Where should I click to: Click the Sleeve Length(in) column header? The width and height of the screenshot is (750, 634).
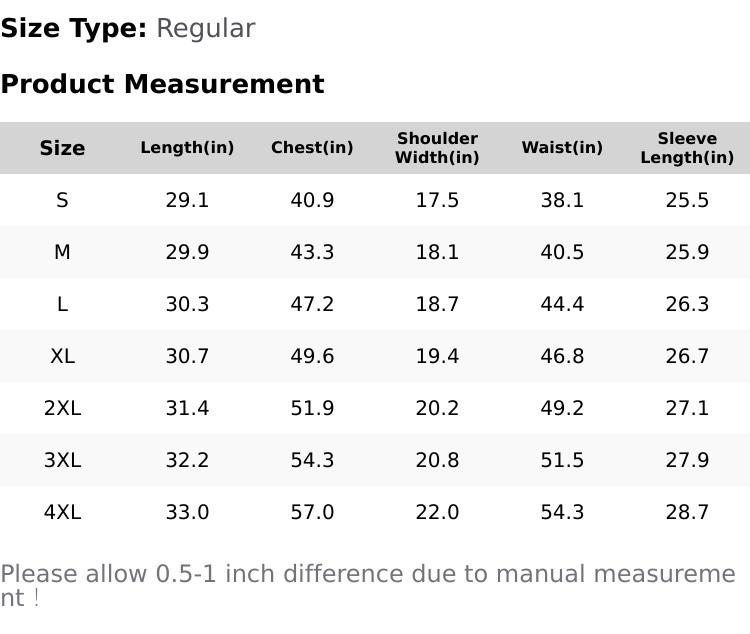[x=687, y=148]
